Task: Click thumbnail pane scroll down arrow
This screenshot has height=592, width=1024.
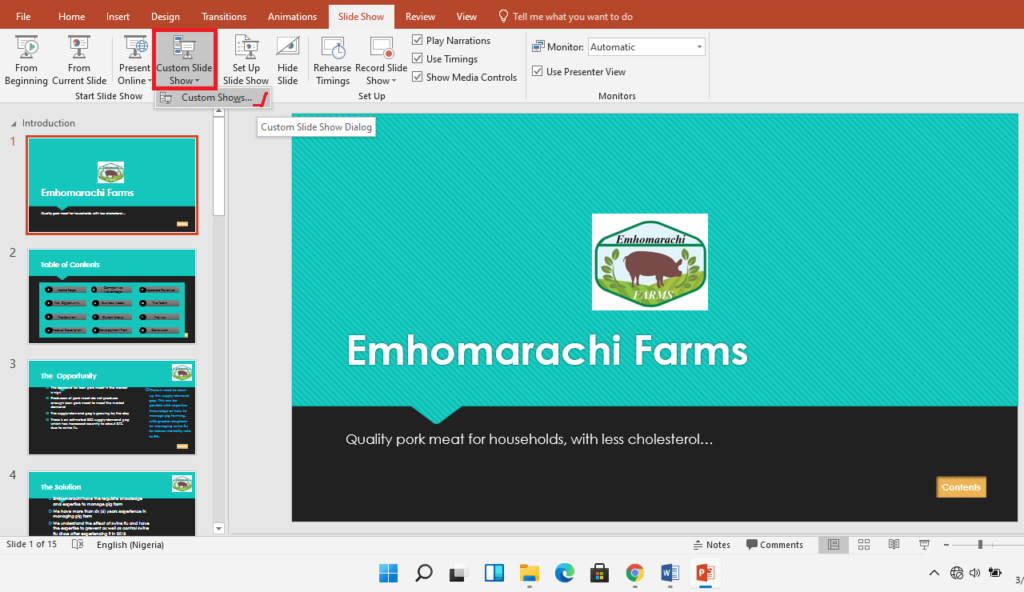Action: 219,529
